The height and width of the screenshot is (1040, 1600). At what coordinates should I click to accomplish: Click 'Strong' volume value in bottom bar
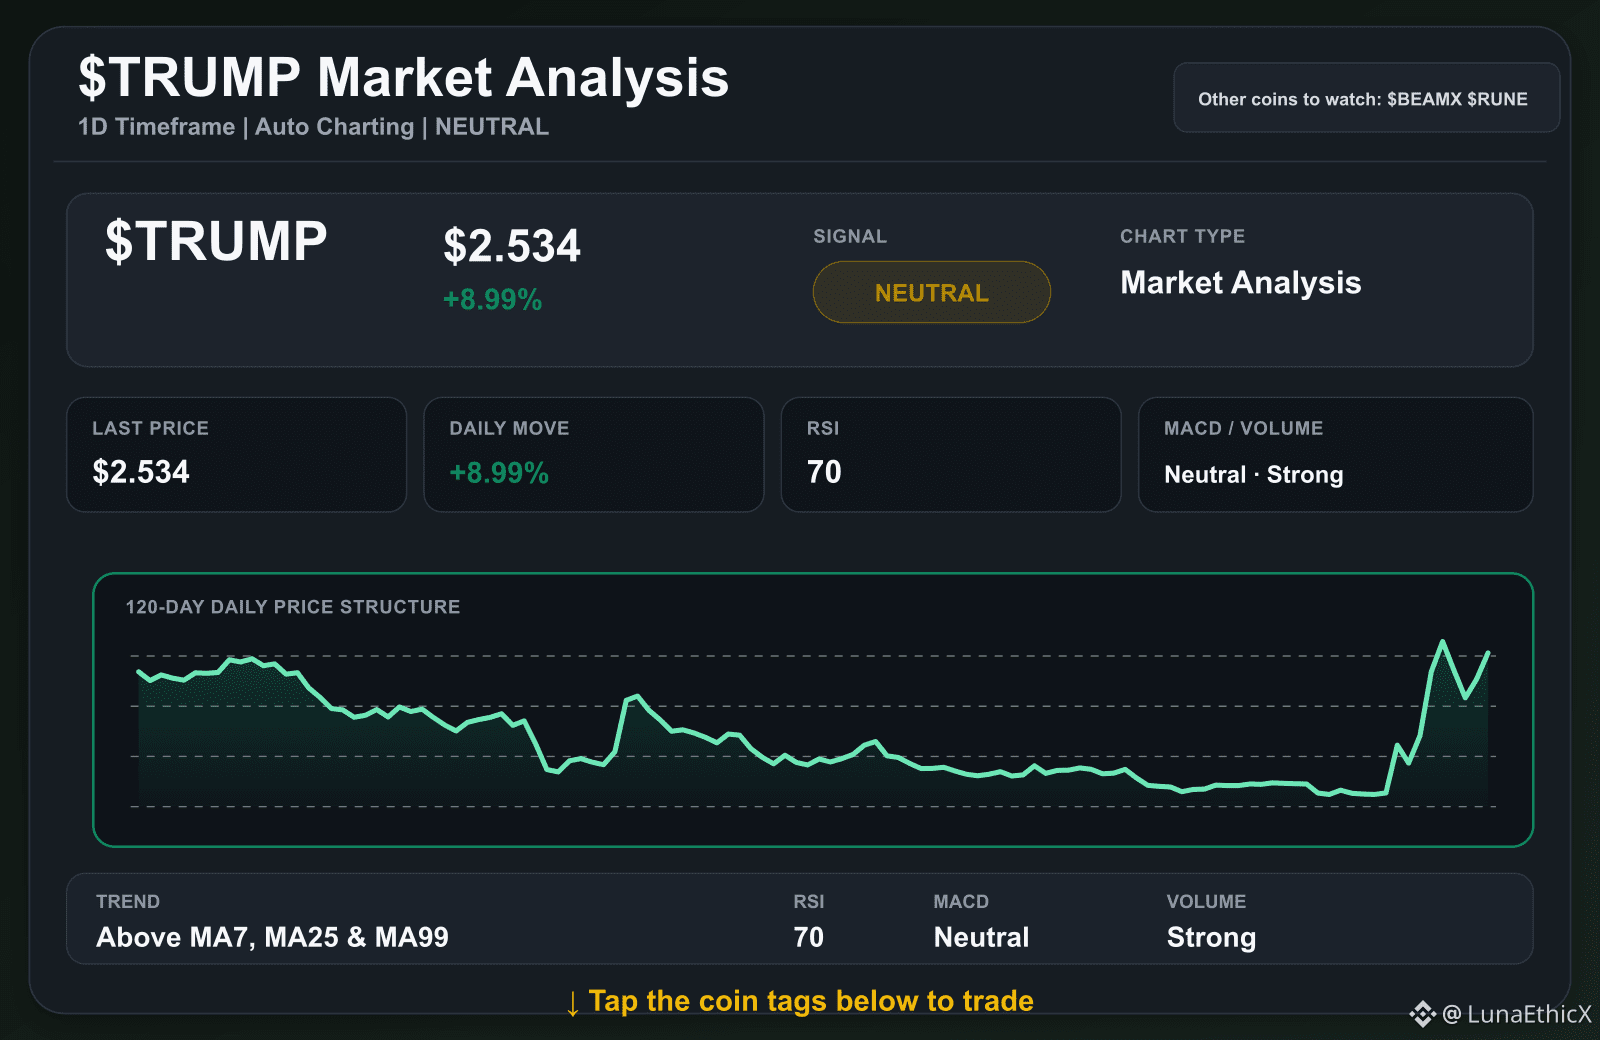click(x=1211, y=938)
